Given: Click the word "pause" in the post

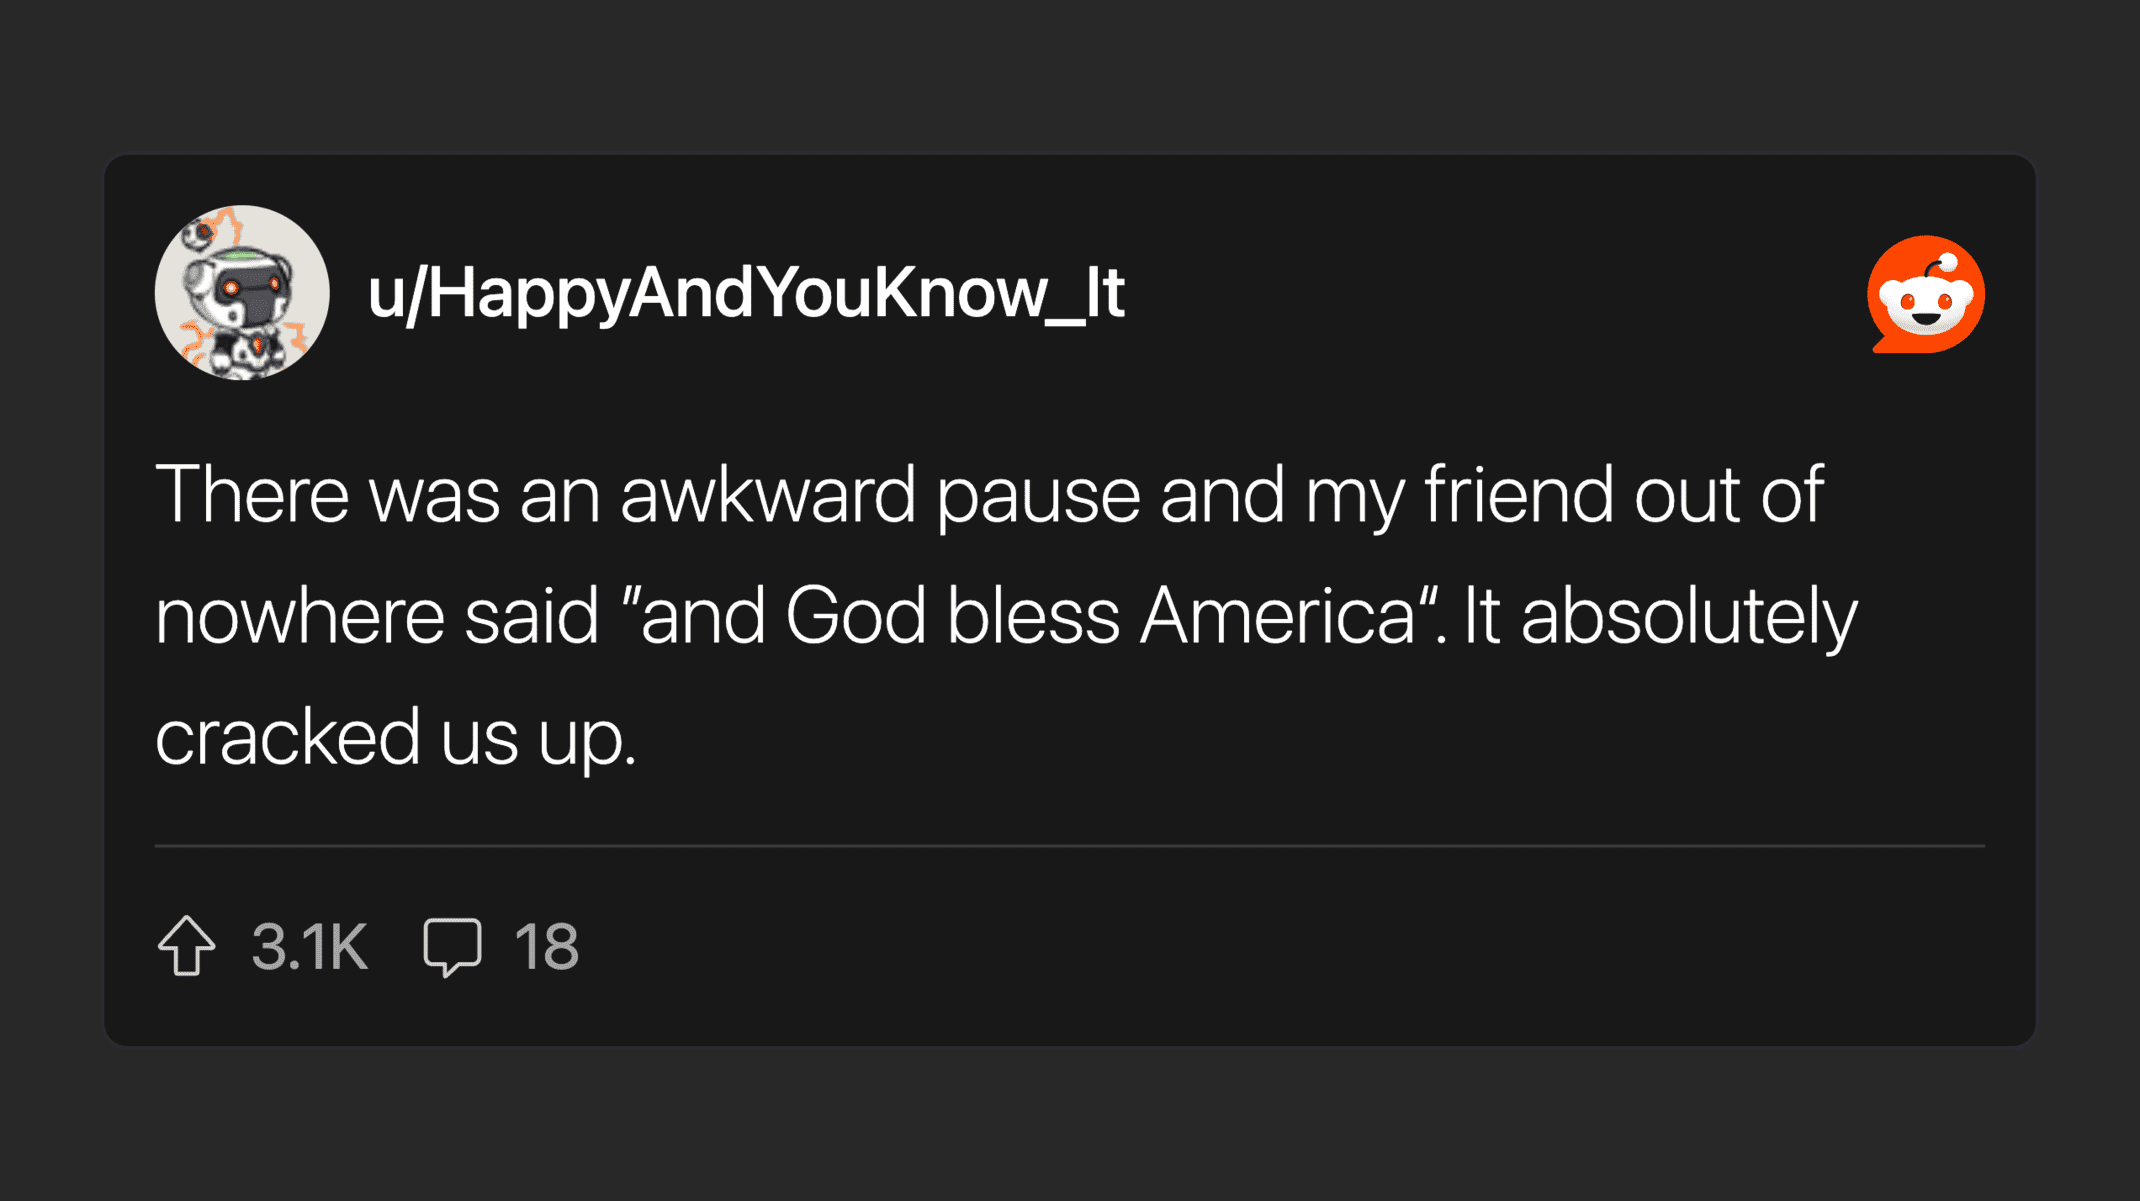Looking at the screenshot, I should [x=1038, y=495].
